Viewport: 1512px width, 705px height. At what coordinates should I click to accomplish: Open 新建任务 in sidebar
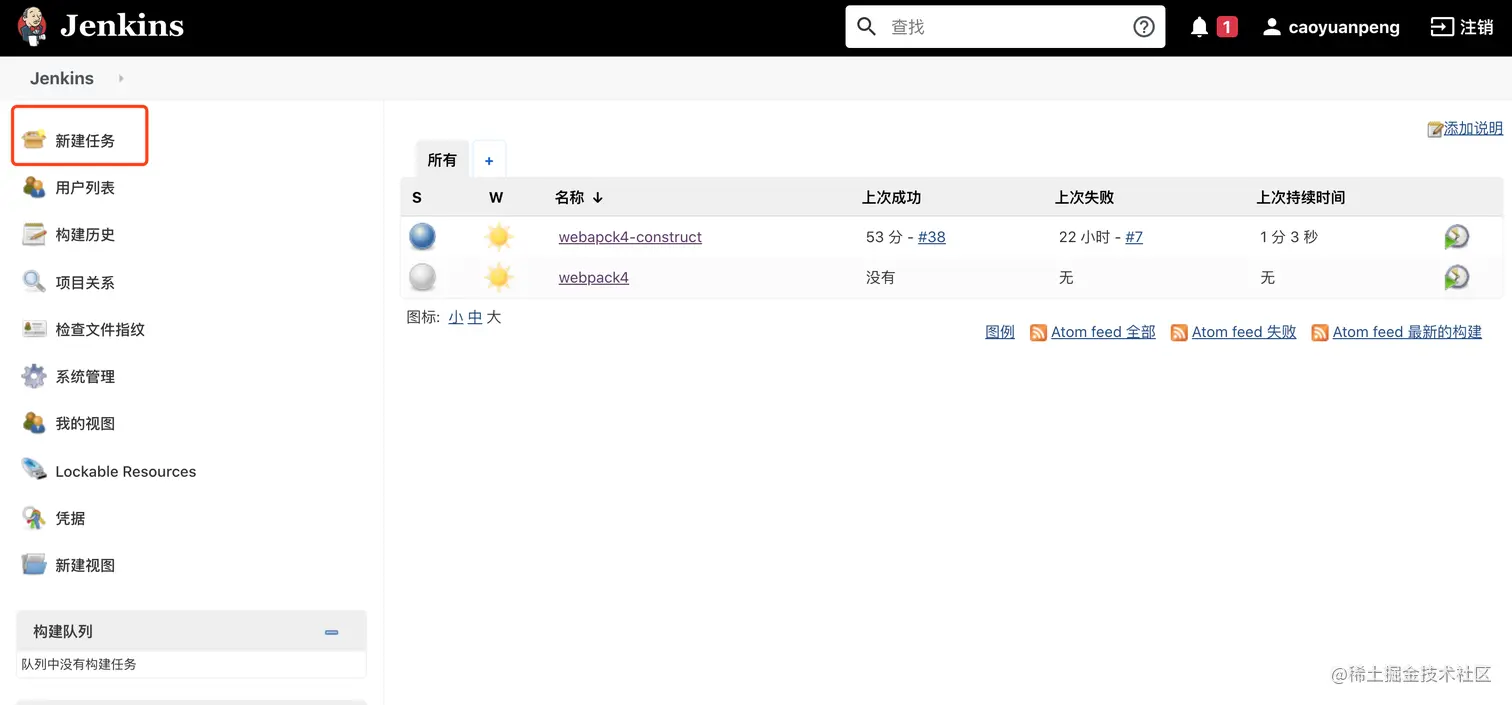85,141
